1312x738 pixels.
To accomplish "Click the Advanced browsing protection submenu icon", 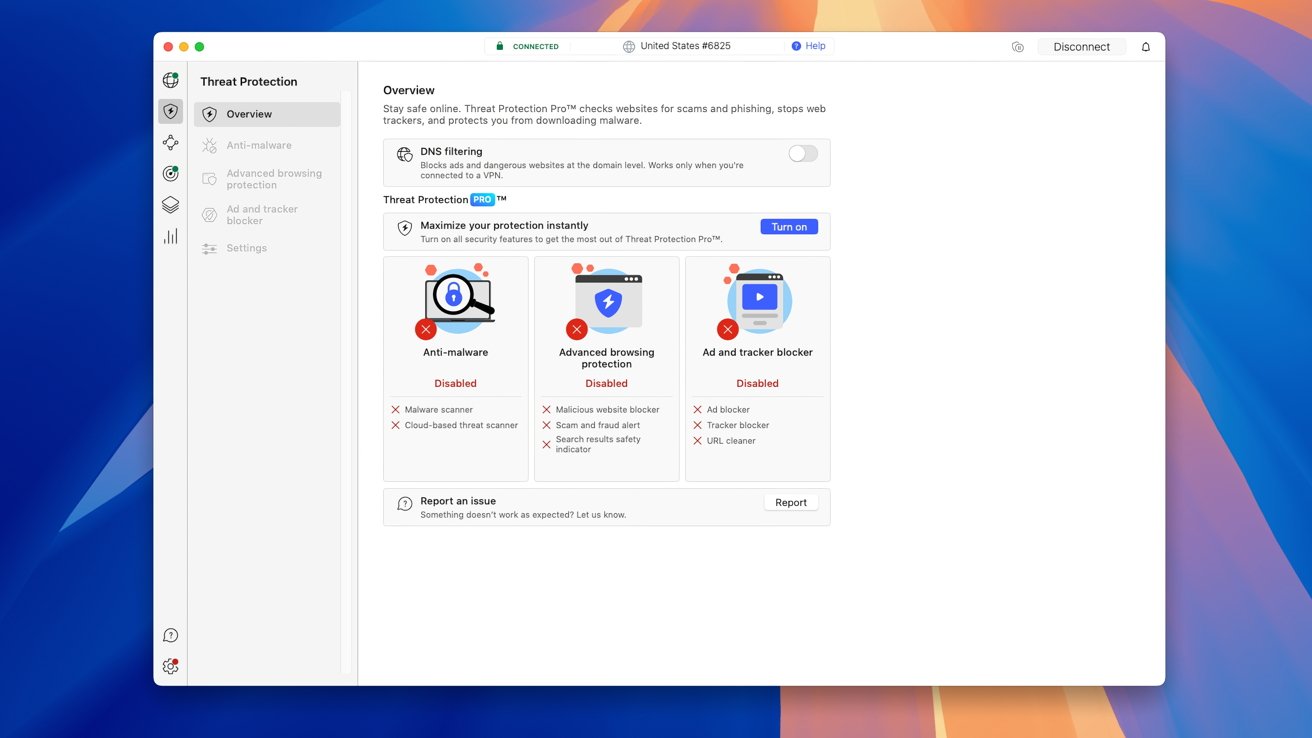I will [x=209, y=179].
